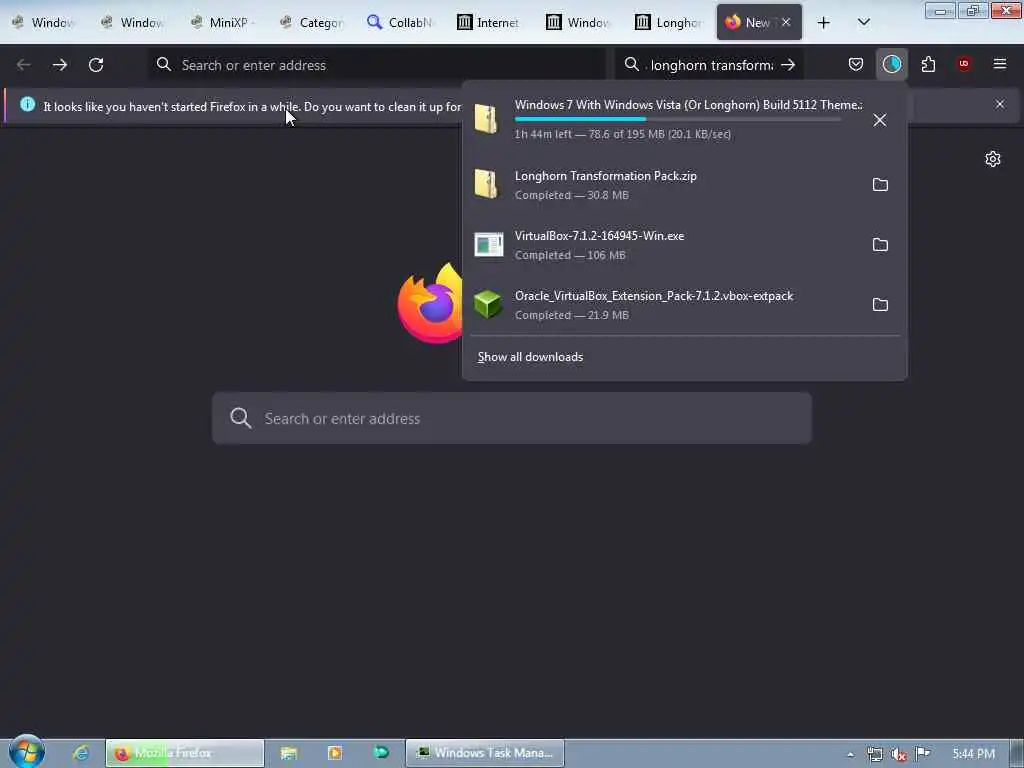Click the Longhorn Transformation Pack zip file icon
The width and height of the screenshot is (1024, 768).
(x=487, y=184)
